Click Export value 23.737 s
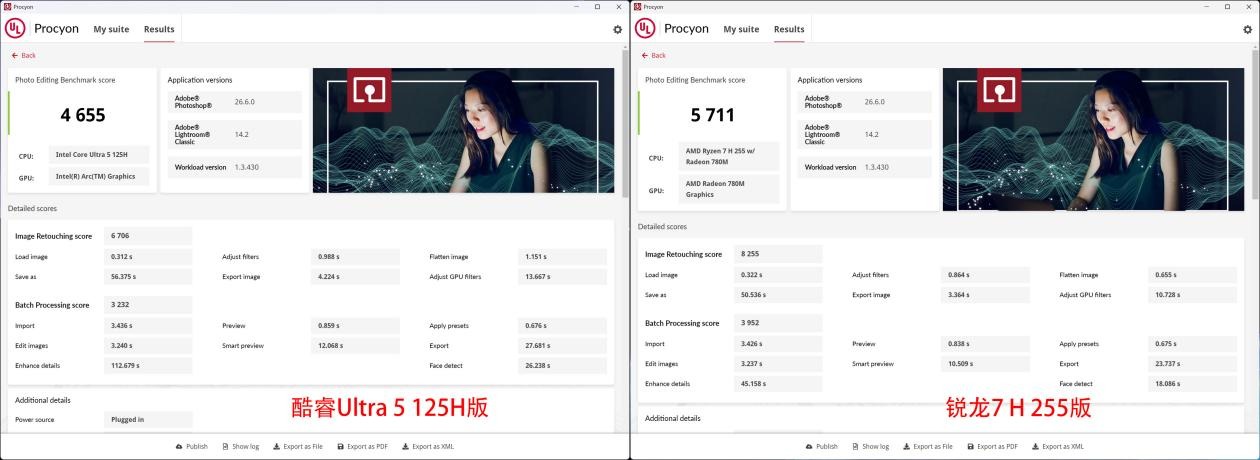 point(1192,364)
